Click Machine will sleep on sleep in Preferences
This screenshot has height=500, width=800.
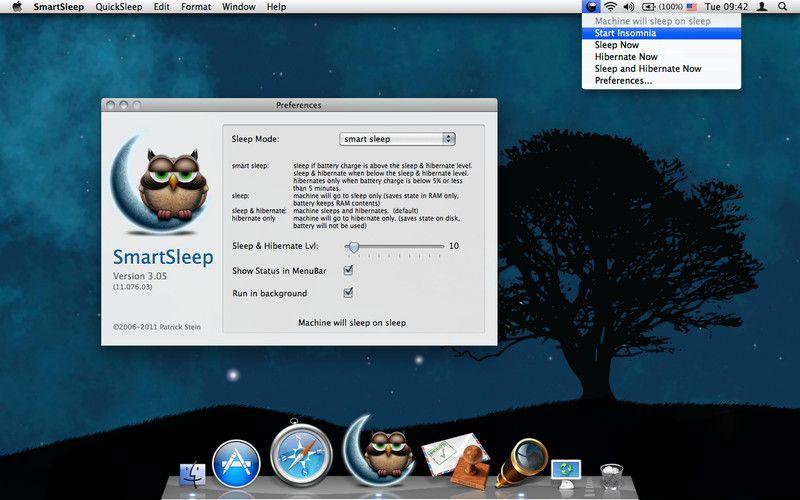[x=352, y=322]
